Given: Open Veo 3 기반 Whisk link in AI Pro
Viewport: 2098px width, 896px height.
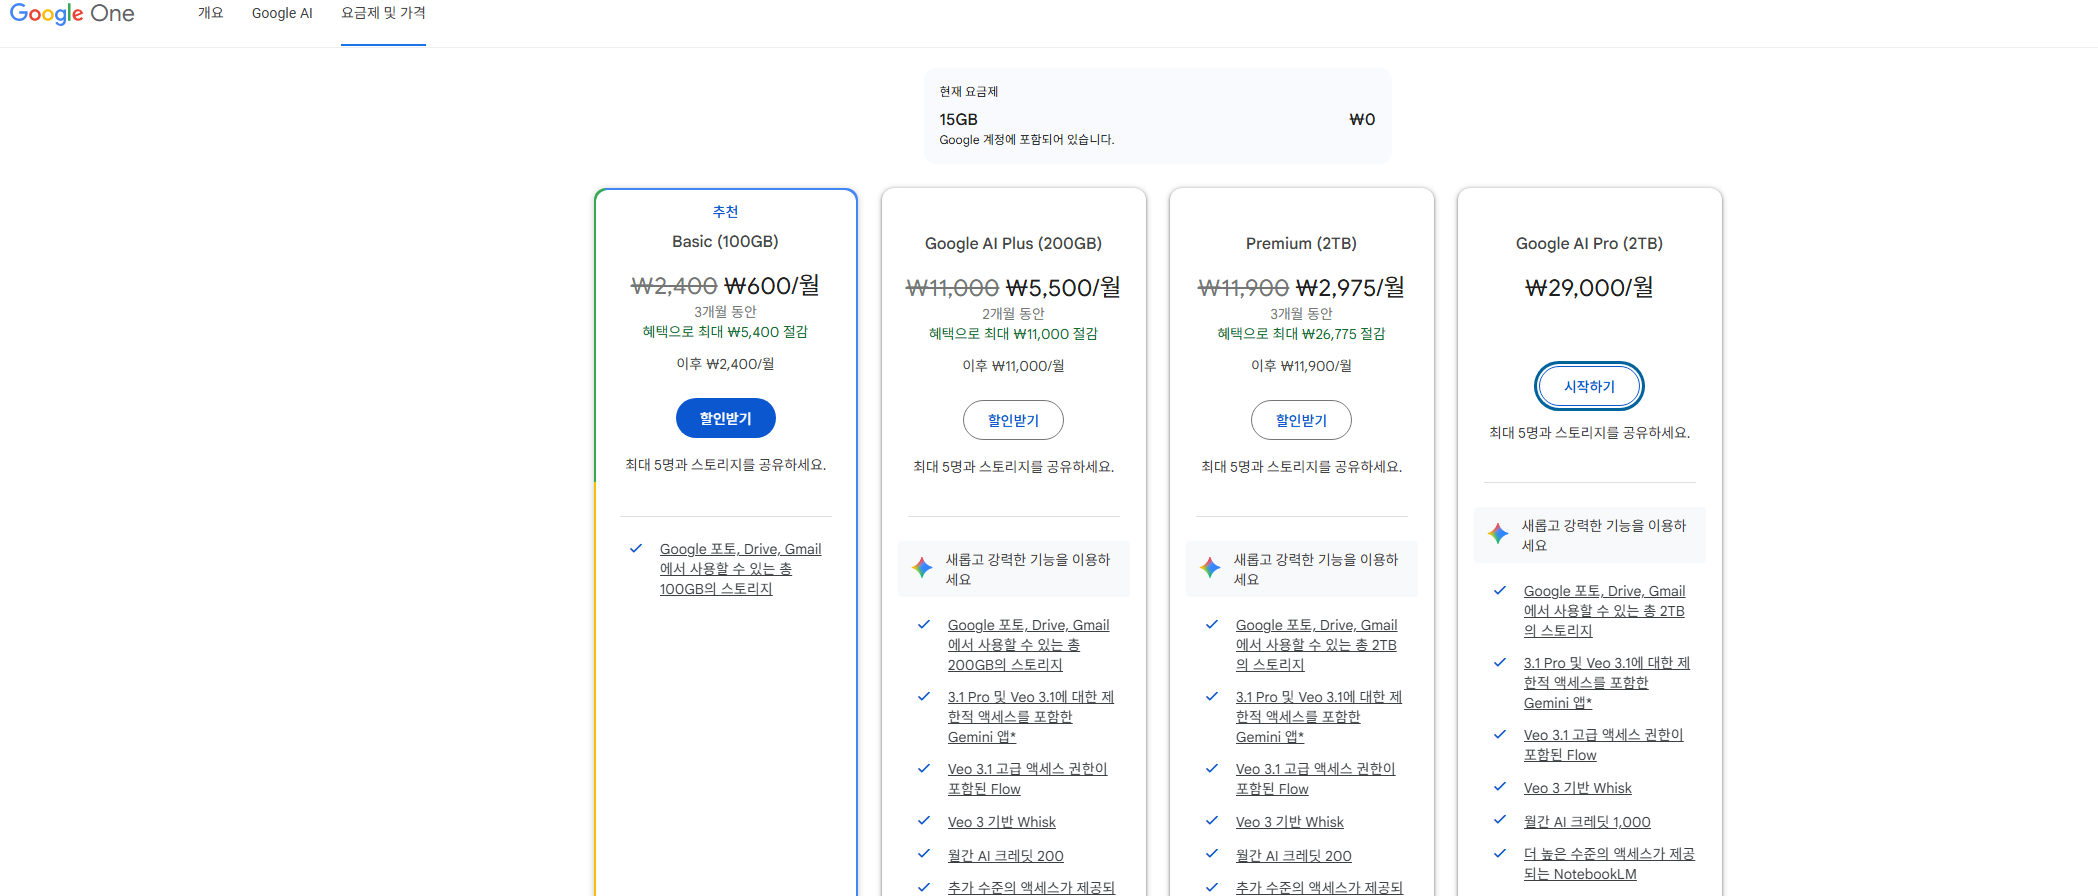Looking at the screenshot, I should (x=1577, y=788).
